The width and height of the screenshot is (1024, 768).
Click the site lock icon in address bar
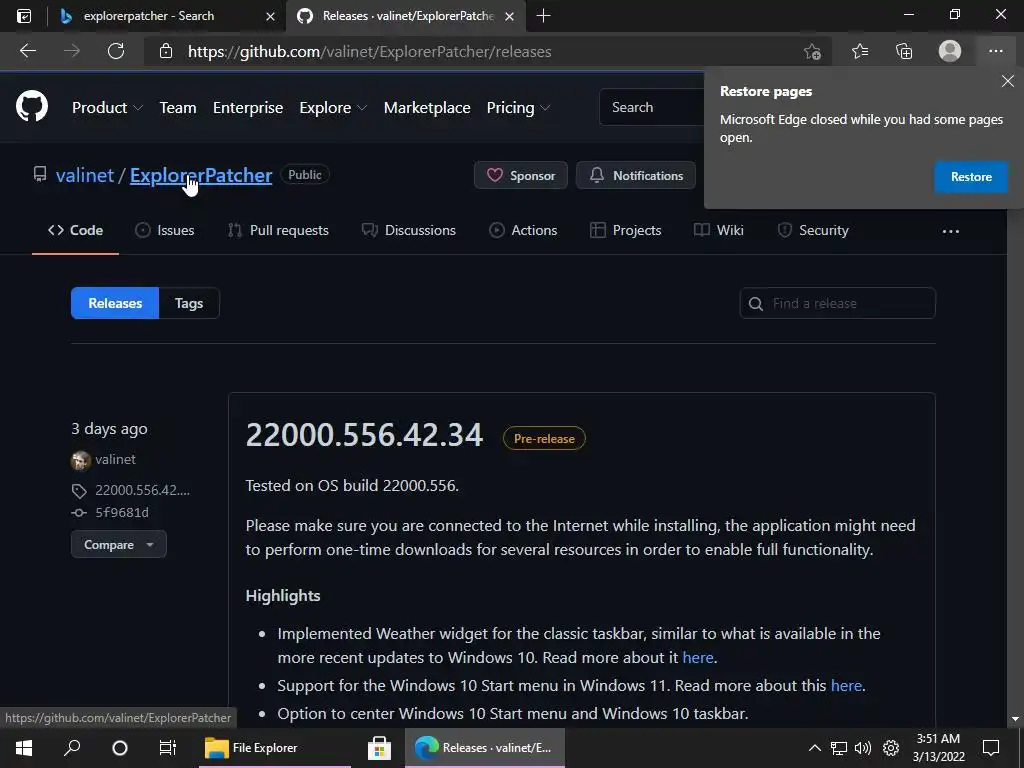tap(166, 52)
